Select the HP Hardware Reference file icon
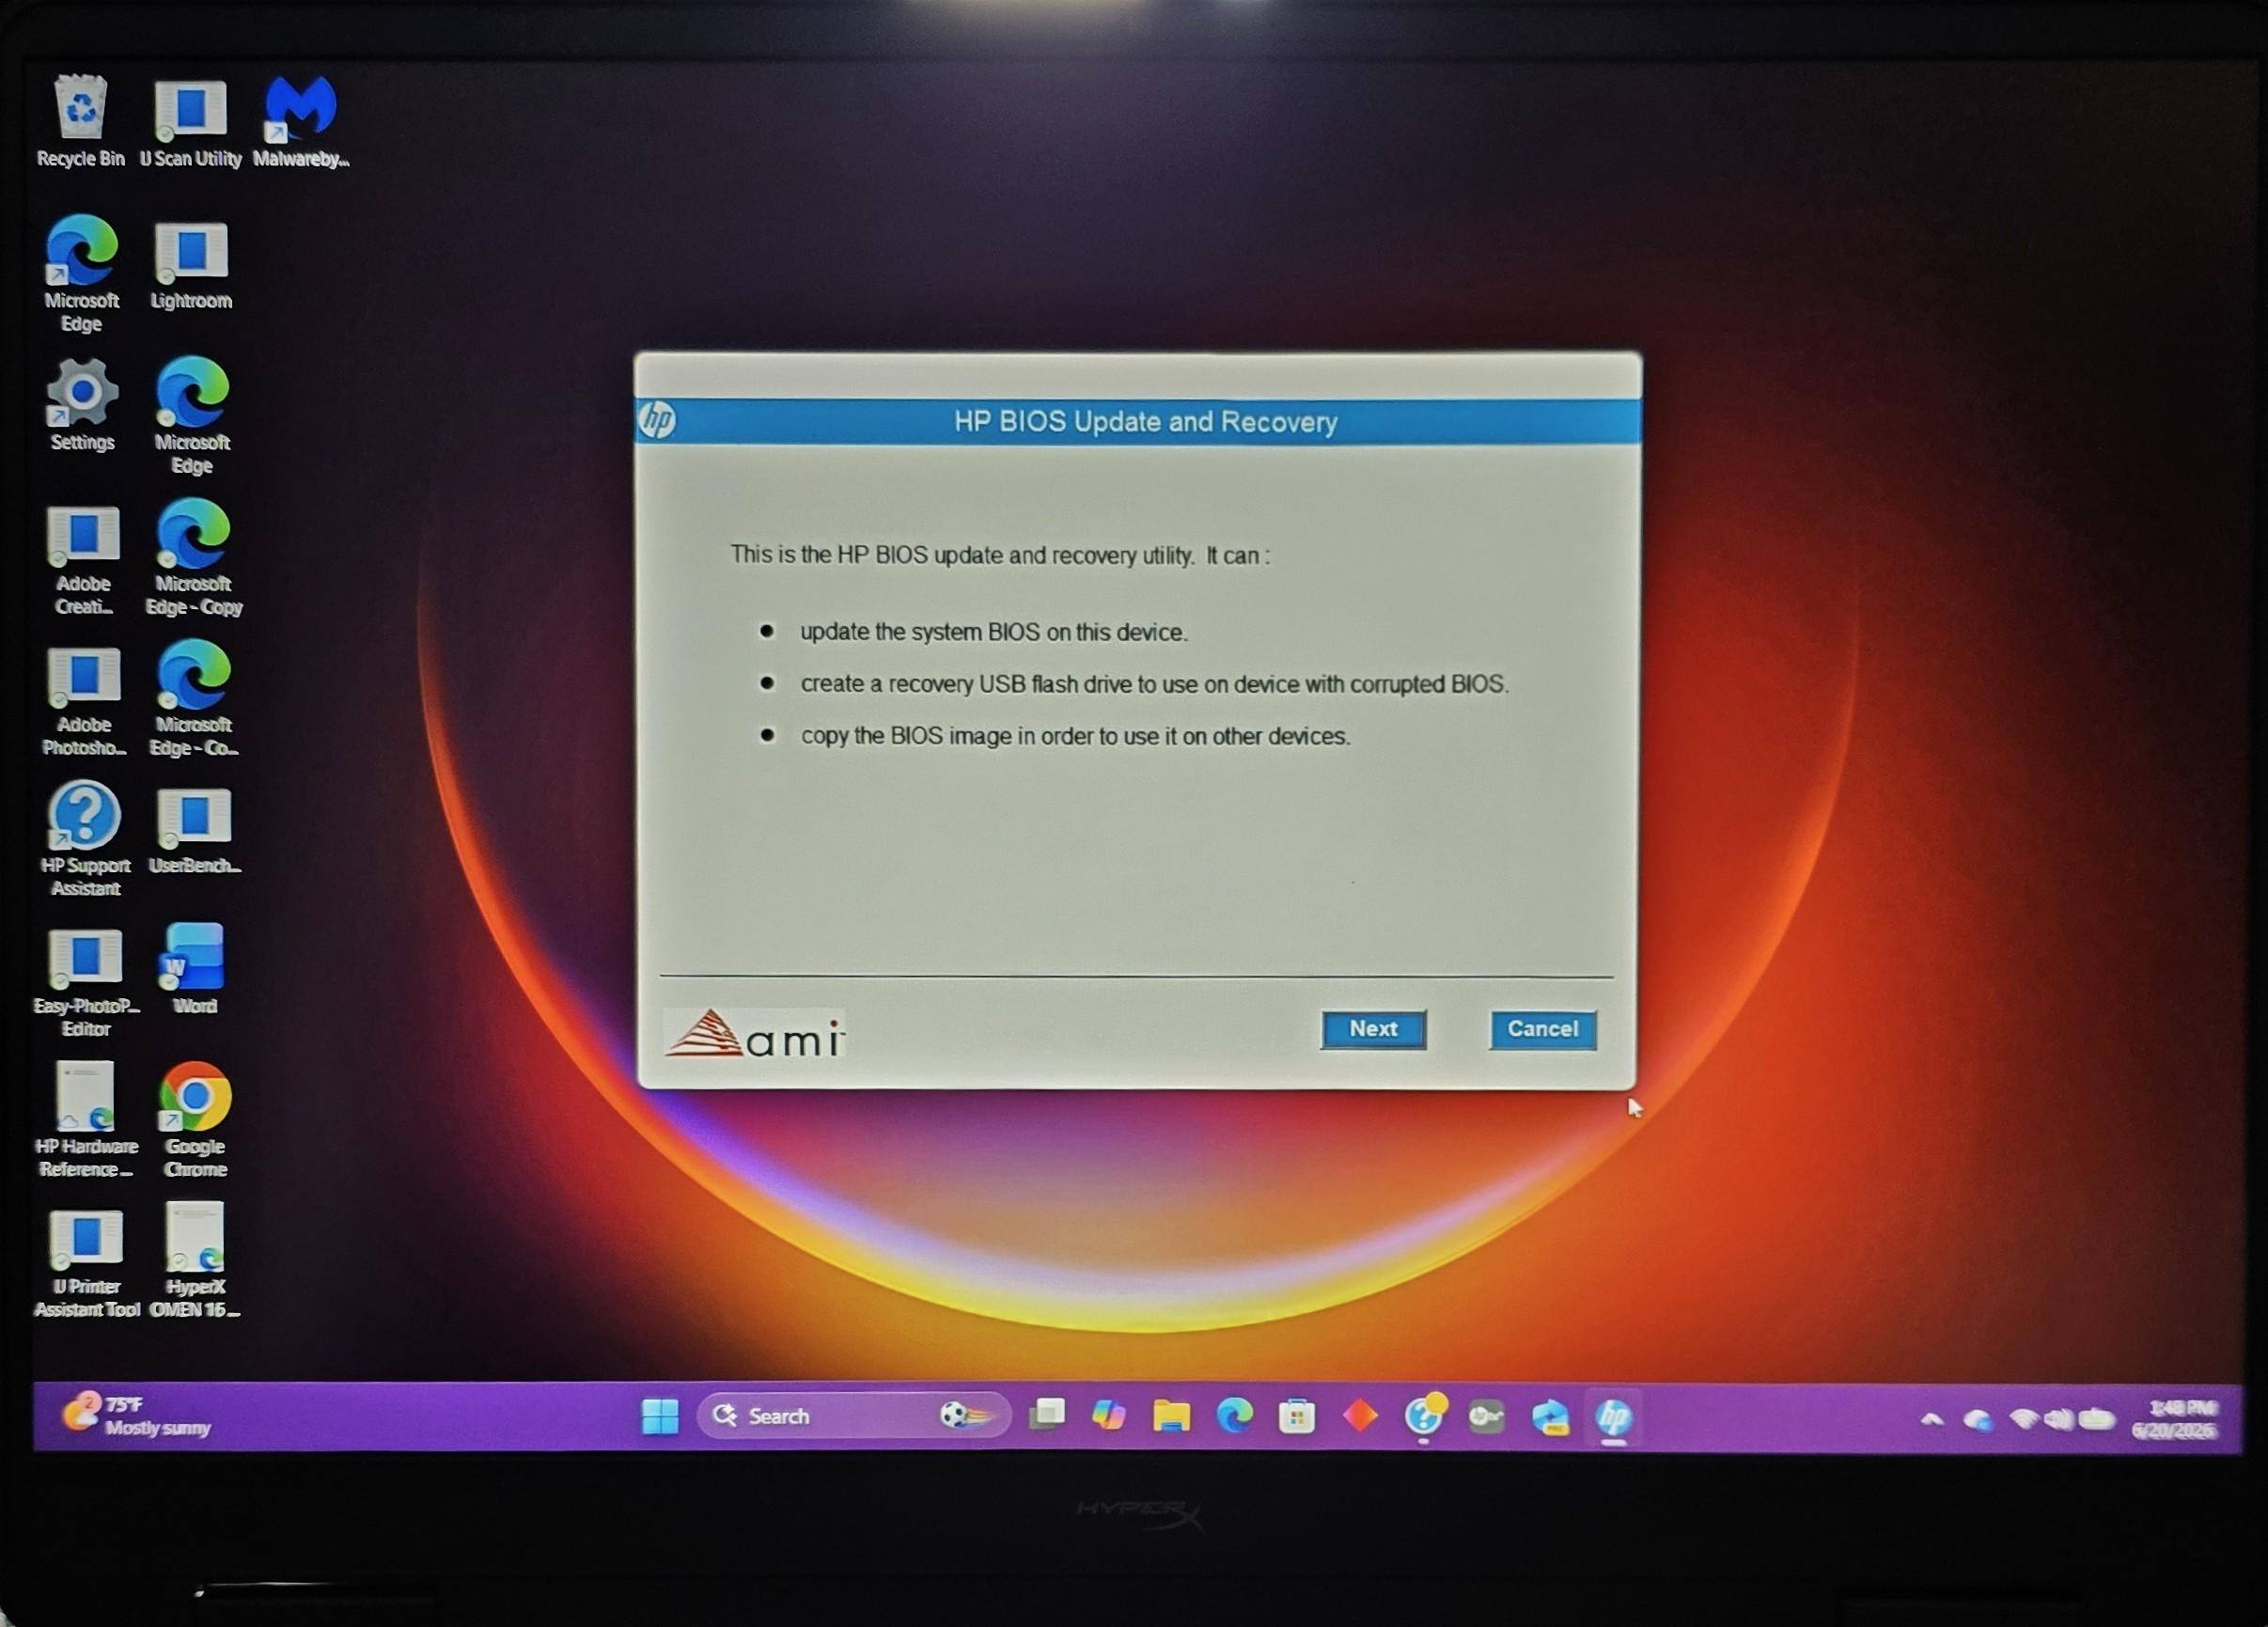Screen dimensions: 2268x1627 [86, 1120]
